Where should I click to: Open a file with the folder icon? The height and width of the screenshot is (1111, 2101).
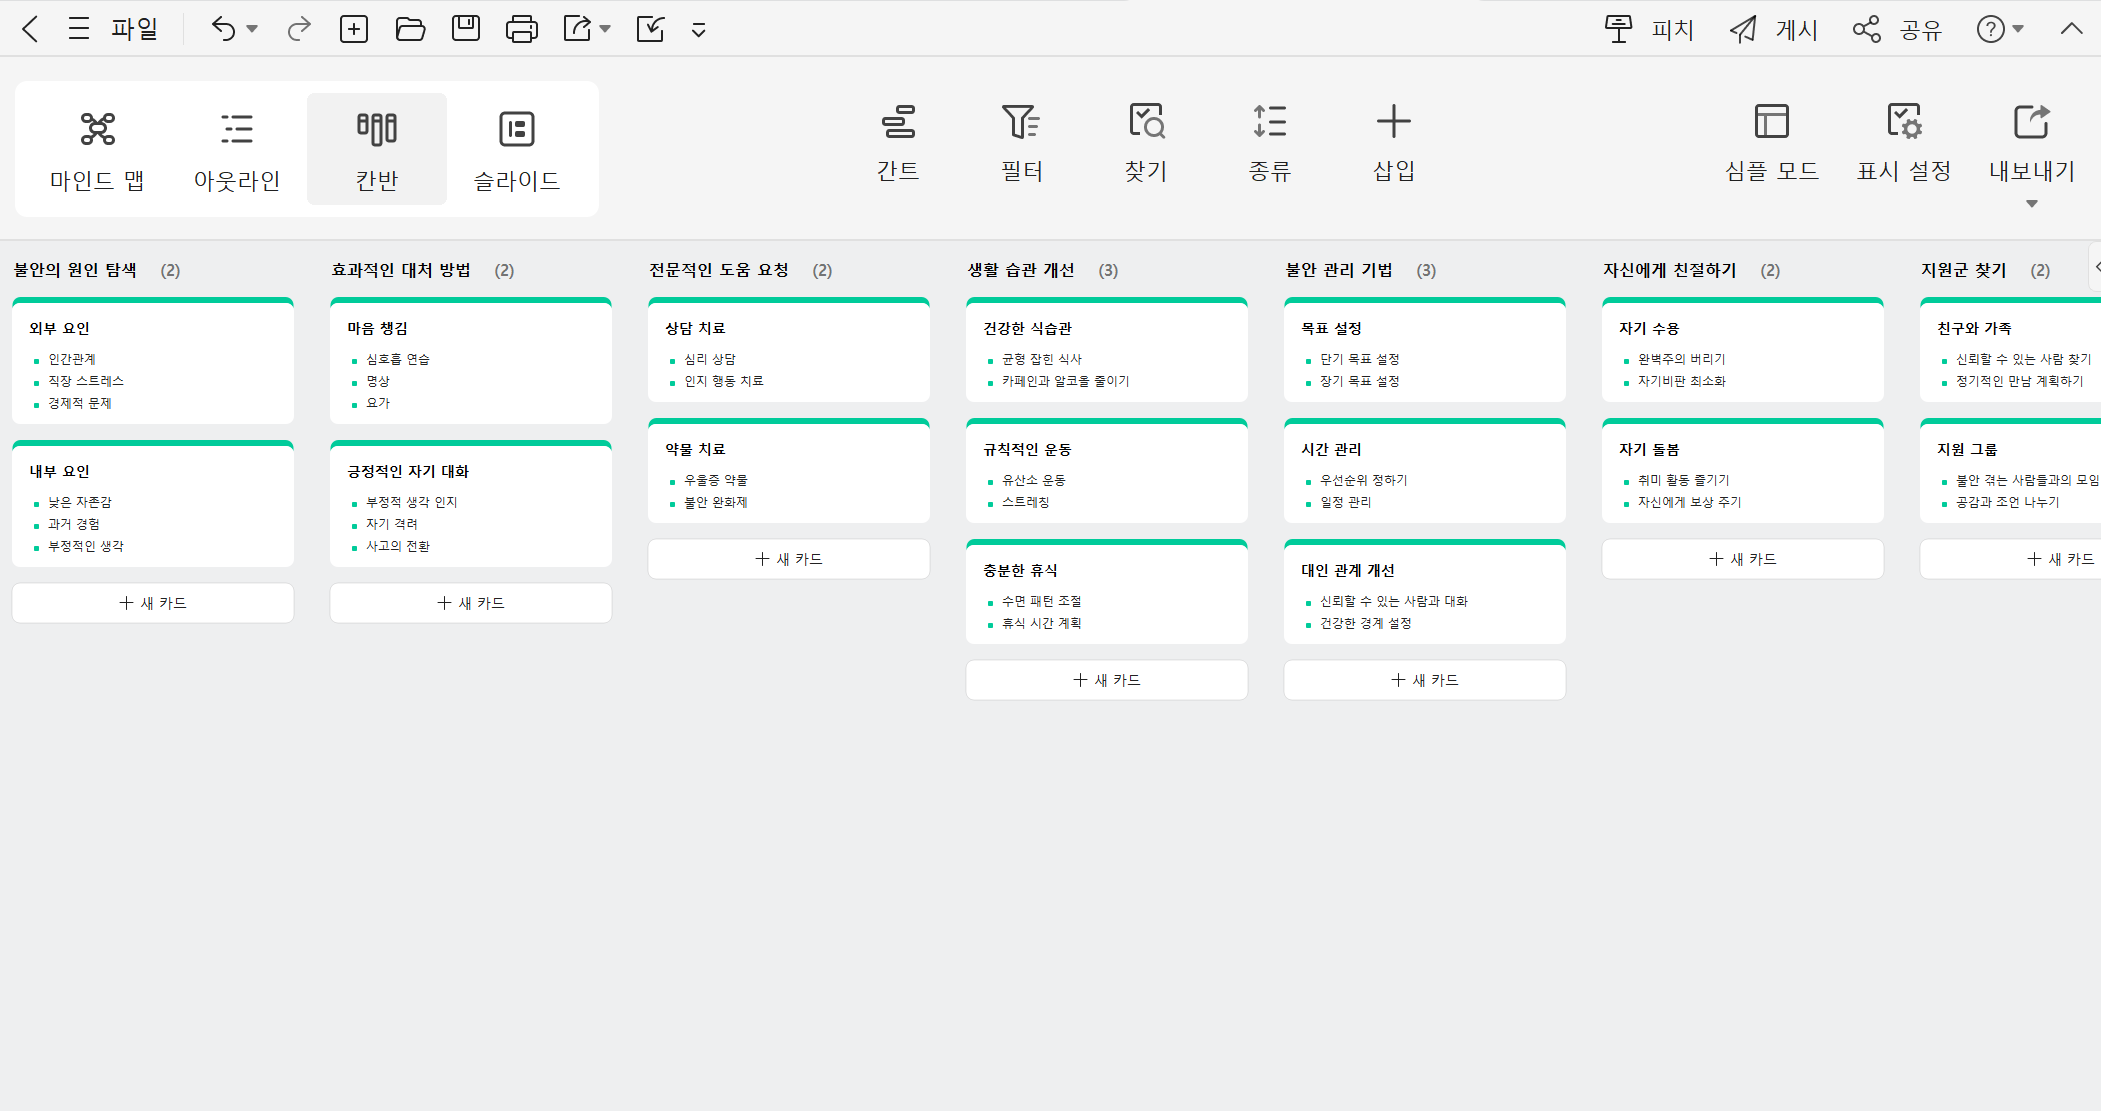point(410,29)
